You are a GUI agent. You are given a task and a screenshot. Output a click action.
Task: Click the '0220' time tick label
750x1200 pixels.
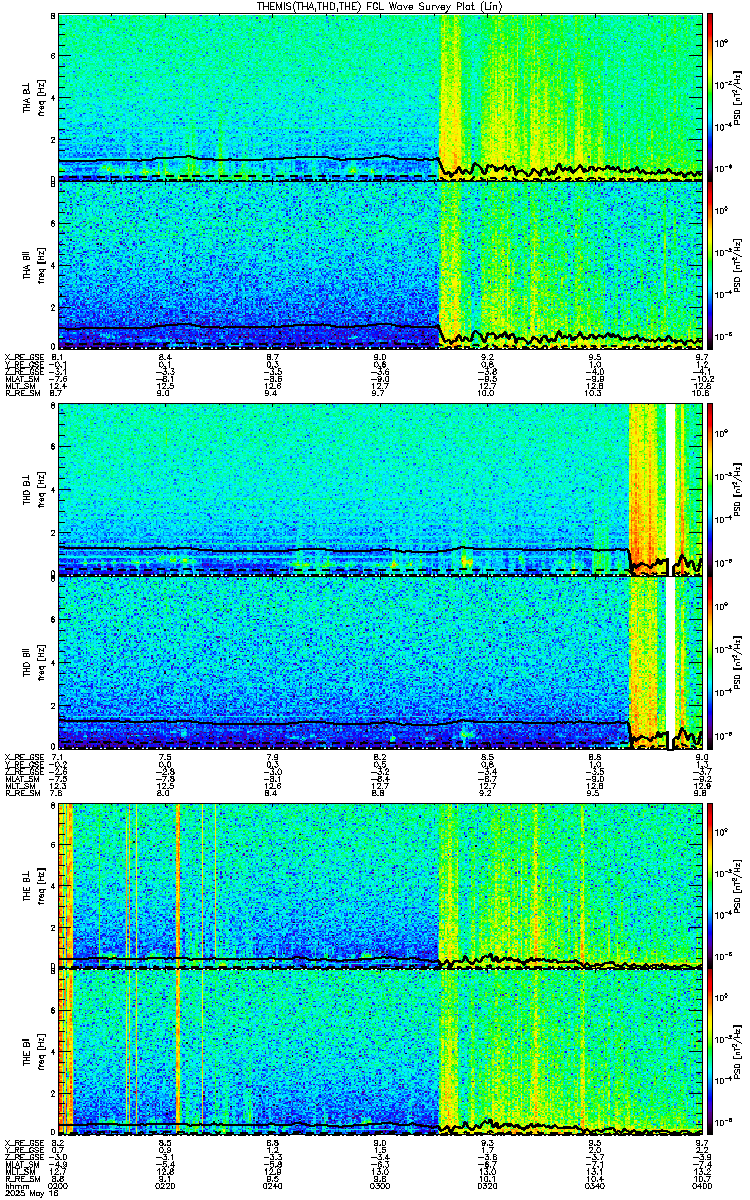(166, 1186)
